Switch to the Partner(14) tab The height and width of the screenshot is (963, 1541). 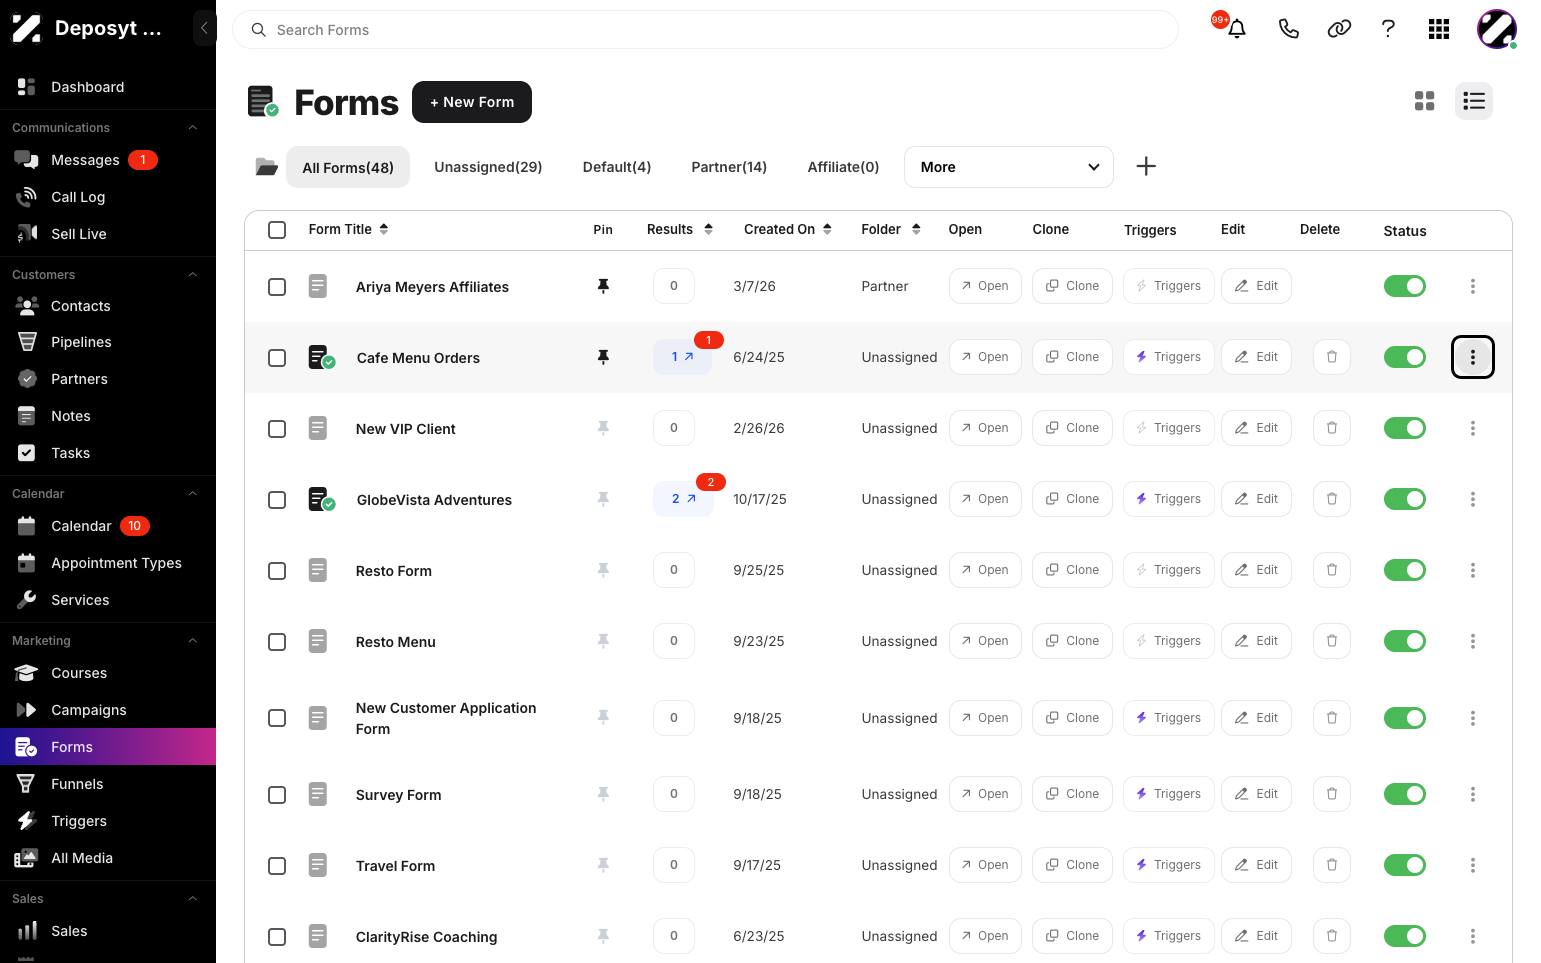coord(729,167)
